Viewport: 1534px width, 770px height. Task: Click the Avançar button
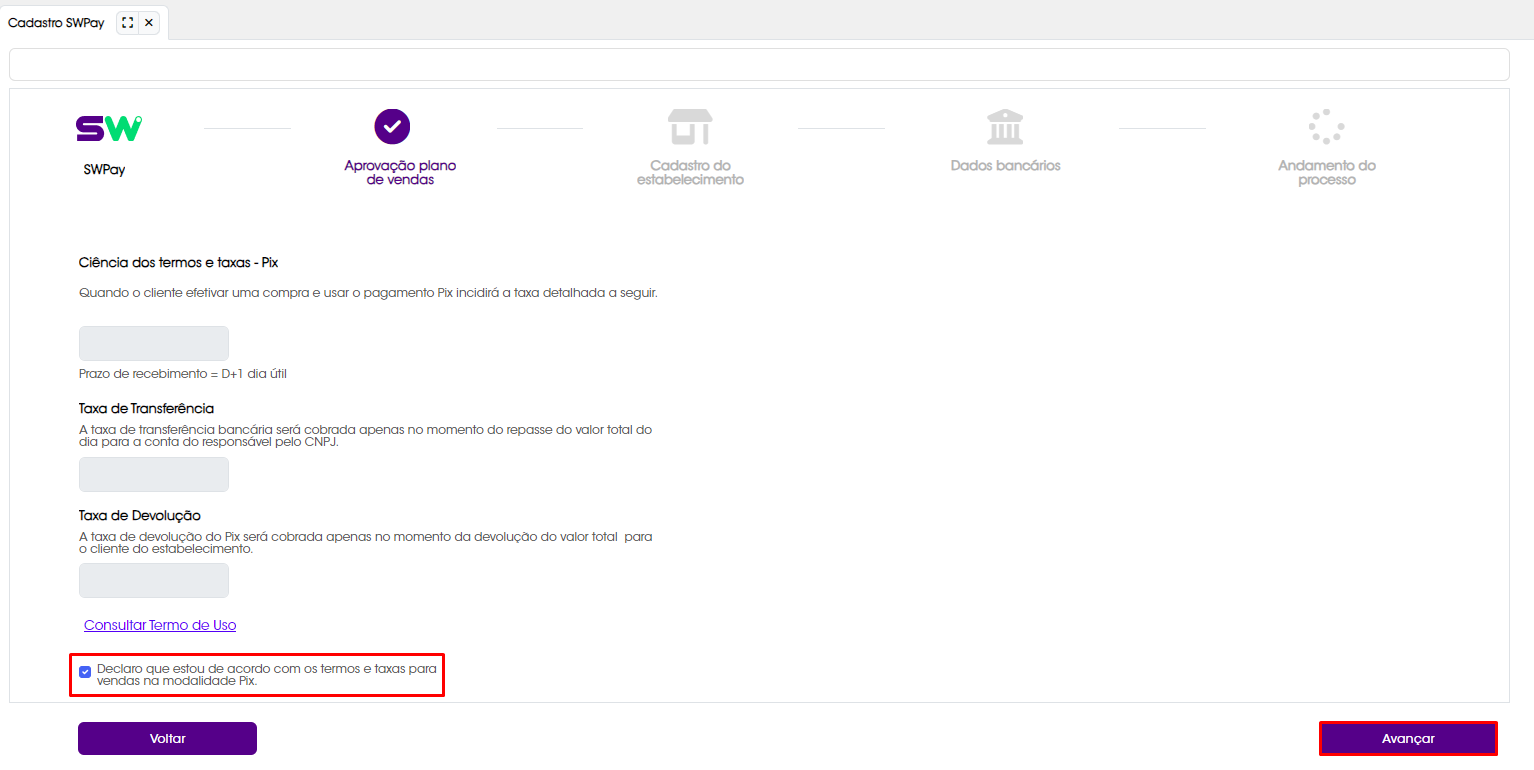click(1408, 738)
